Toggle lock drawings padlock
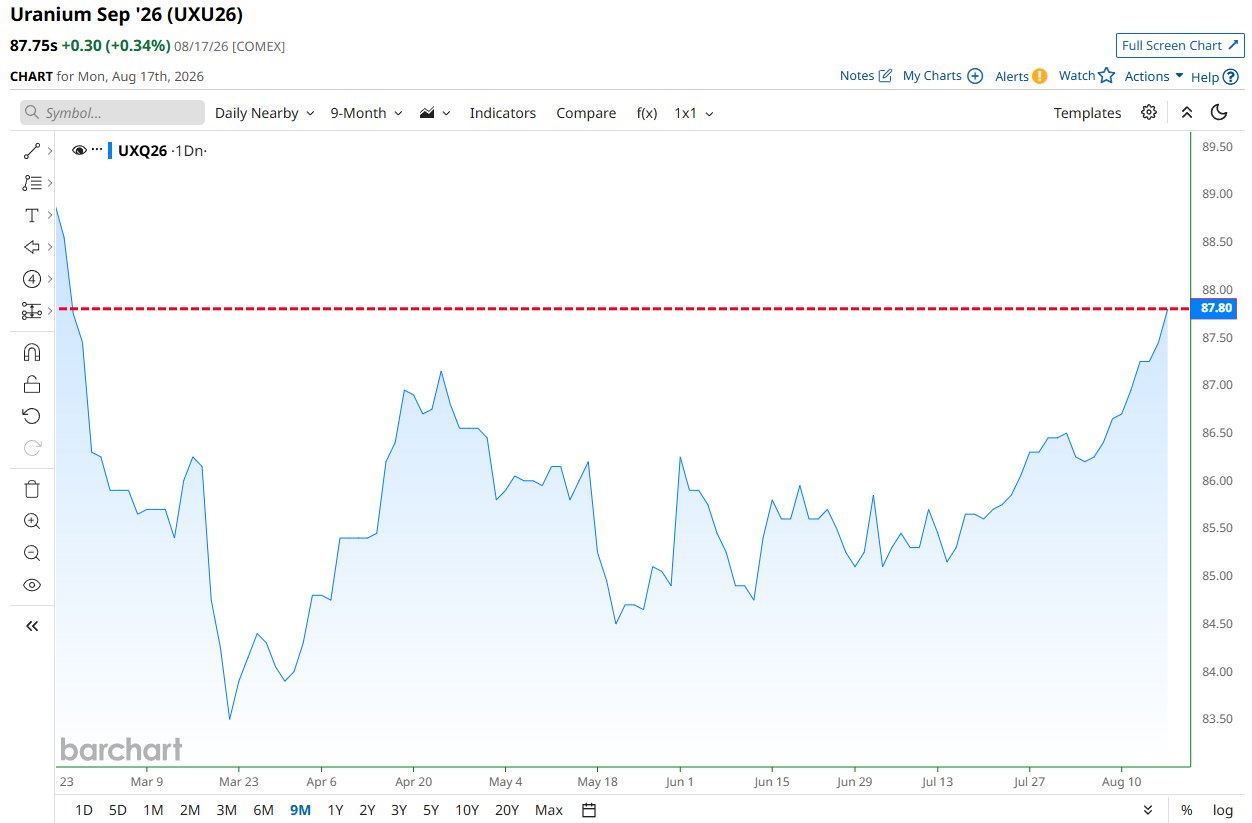This screenshot has width=1252, height=823. [31, 384]
